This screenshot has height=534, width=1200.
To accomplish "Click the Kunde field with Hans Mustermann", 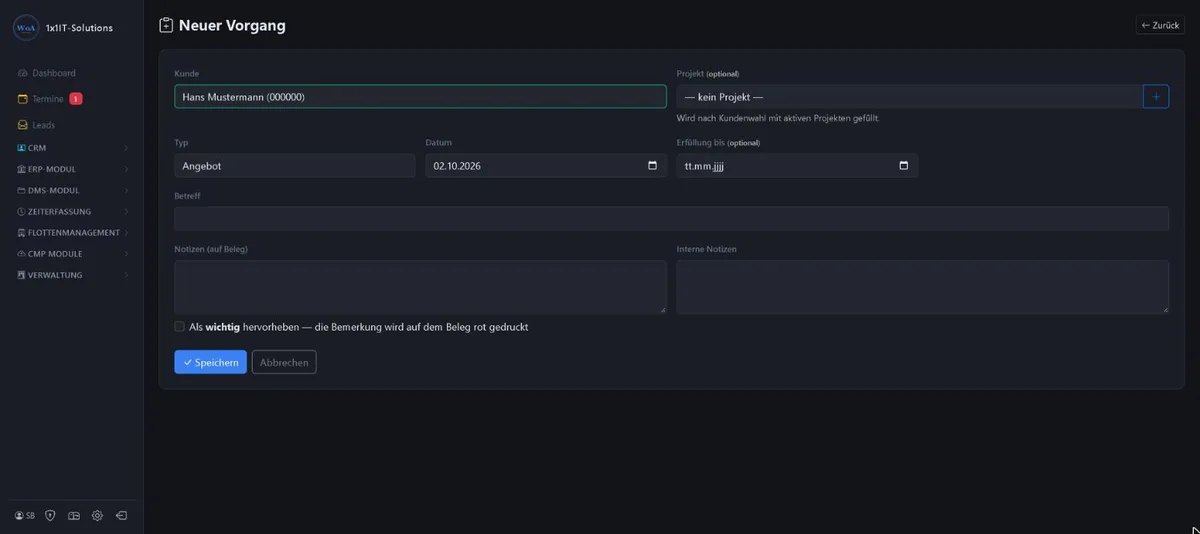I will (420, 97).
